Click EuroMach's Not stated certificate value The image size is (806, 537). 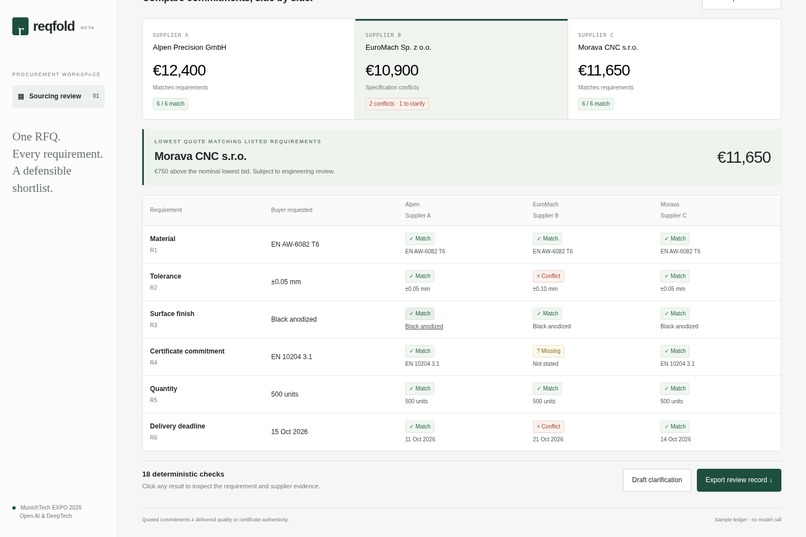click(x=545, y=364)
